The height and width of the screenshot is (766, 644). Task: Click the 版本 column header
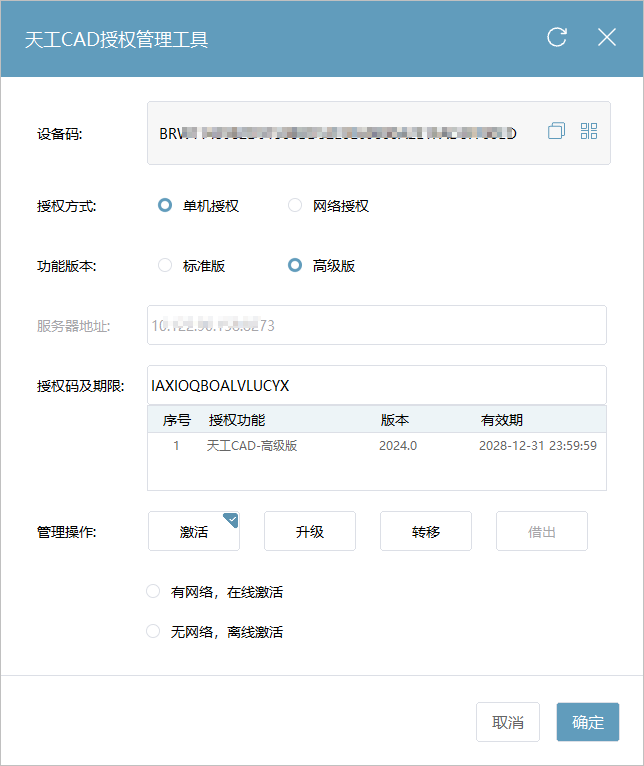click(395, 420)
